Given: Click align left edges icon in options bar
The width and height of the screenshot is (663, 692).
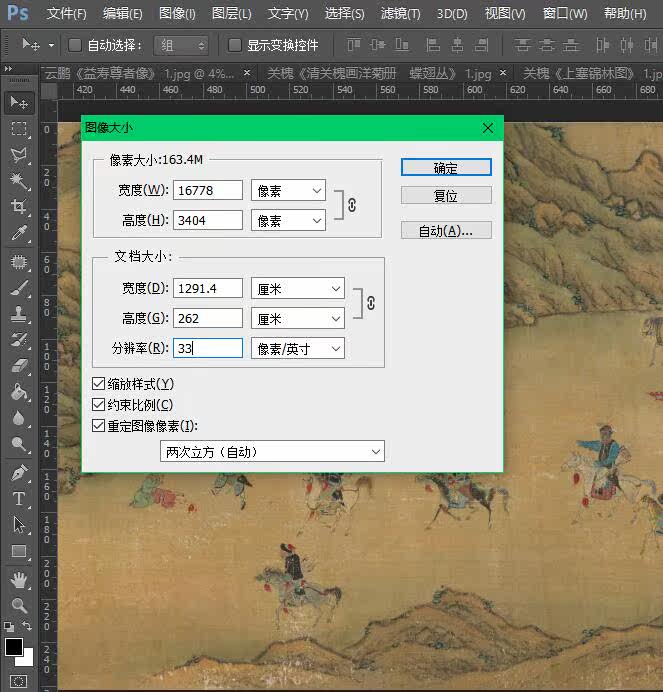Looking at the screenshot, I should point(433,45).
